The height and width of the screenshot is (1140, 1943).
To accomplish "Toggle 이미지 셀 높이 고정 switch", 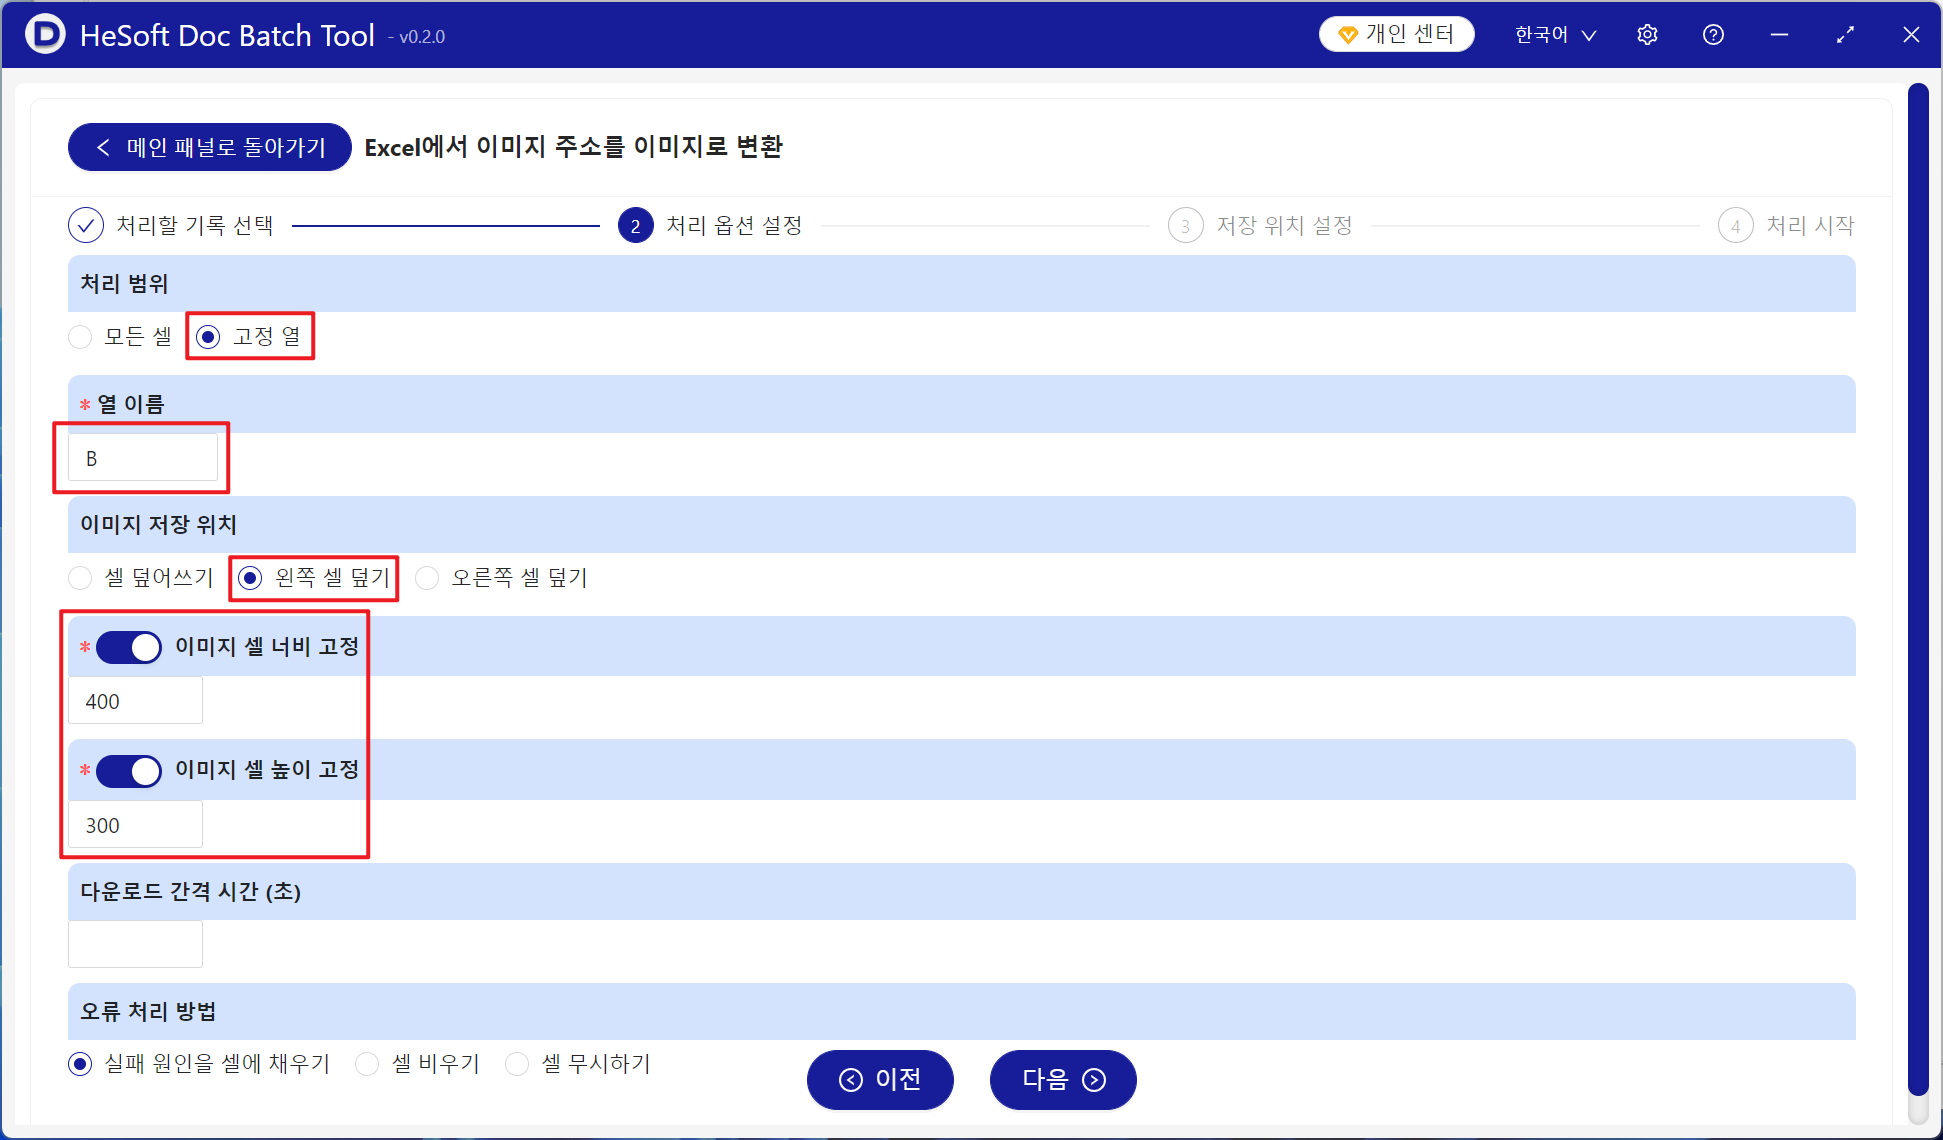I will click(x=129, y=771).
